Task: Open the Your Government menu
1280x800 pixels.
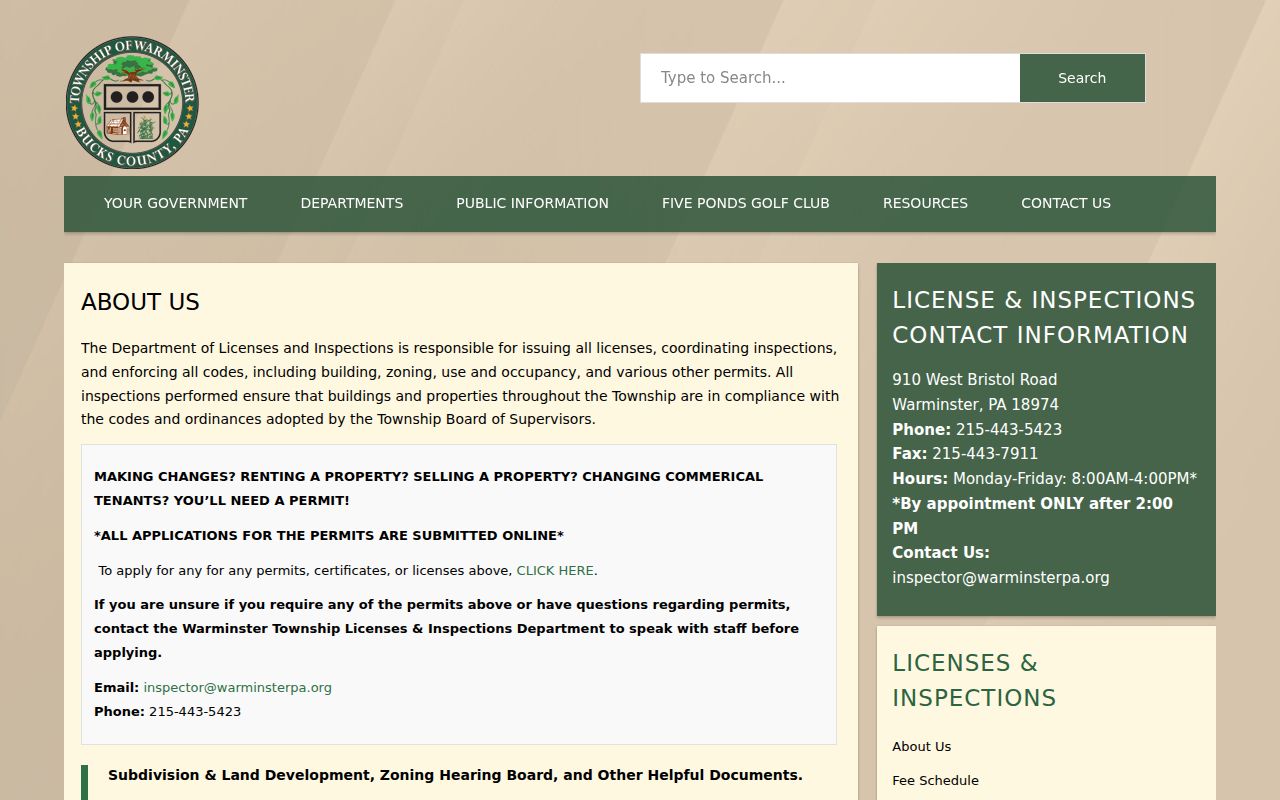Action: pos(175,203)
